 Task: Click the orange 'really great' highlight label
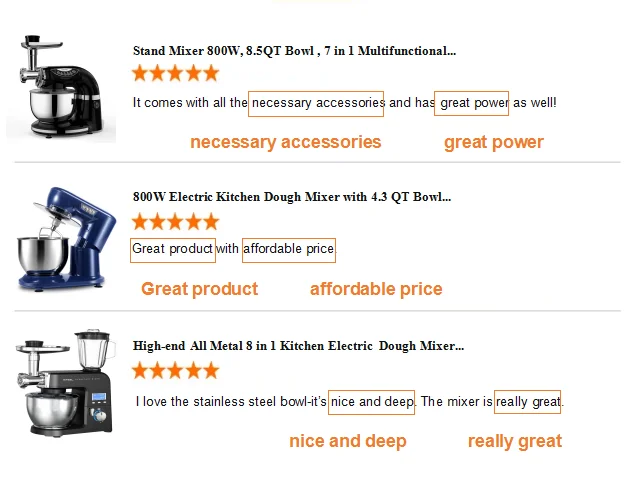[x=514, y=441]
